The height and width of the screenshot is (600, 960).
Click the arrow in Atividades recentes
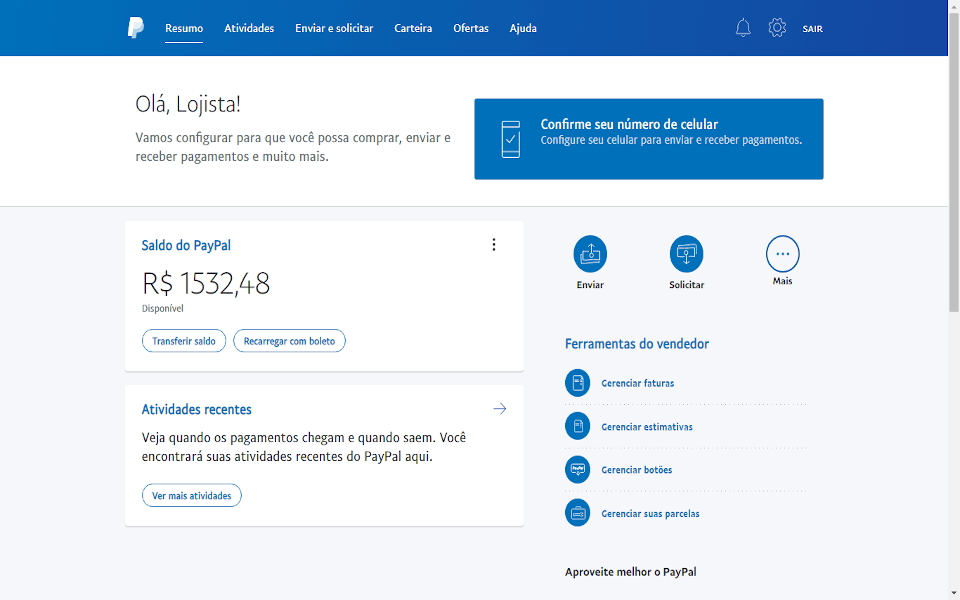point(500,409)
